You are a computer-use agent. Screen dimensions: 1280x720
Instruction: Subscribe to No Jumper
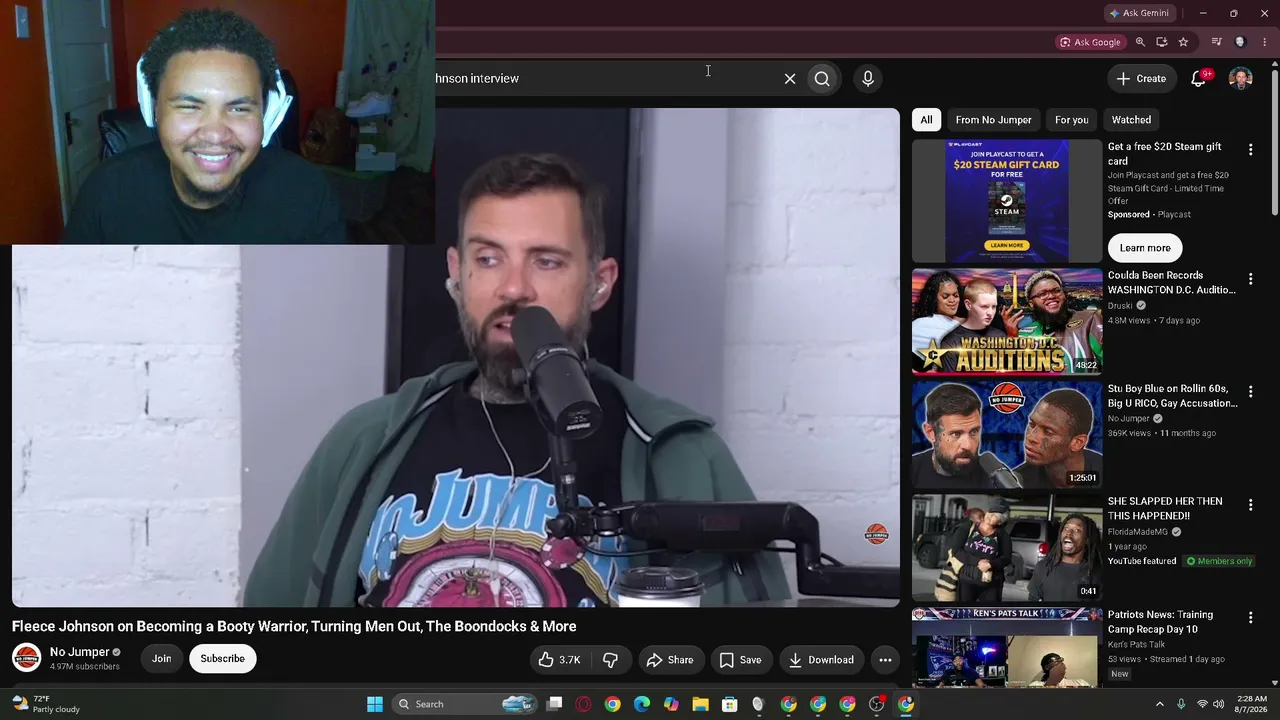pyautogui.click(x=222, y=659)
